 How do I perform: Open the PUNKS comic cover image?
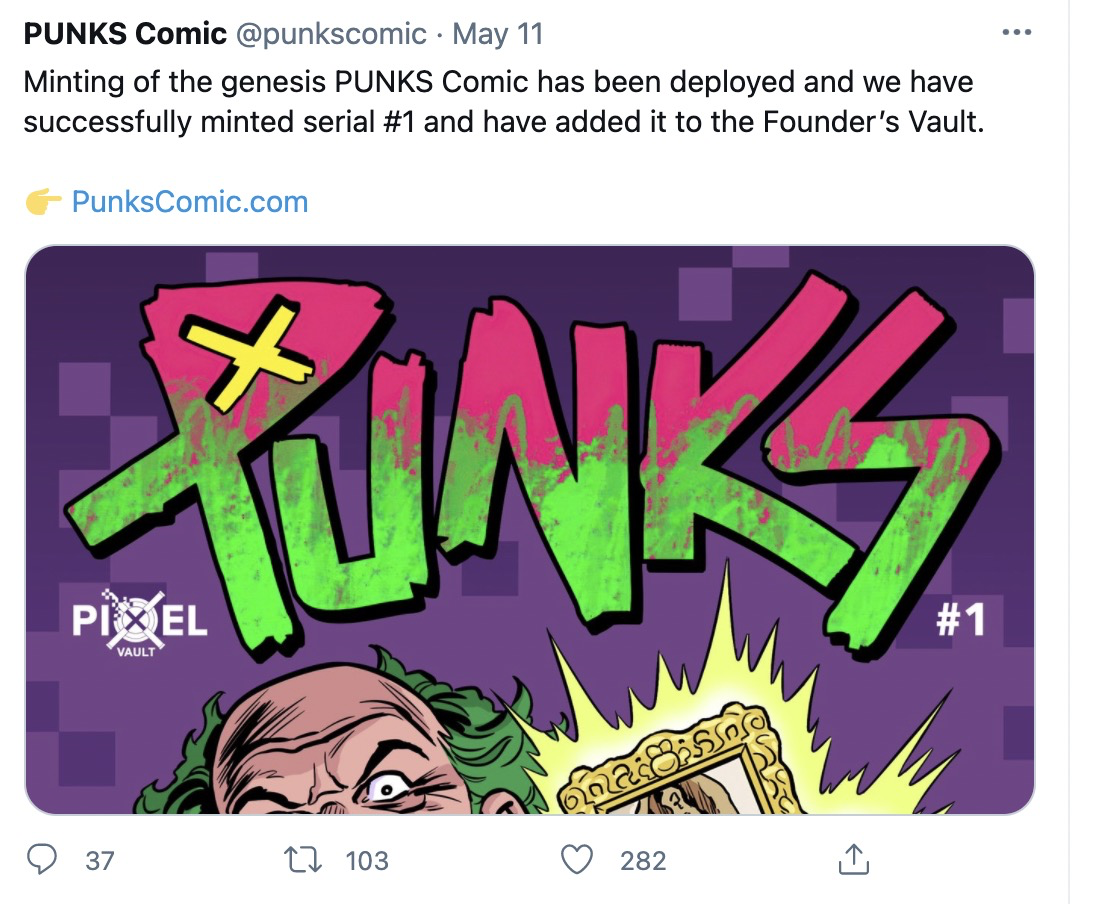[530, 530]
